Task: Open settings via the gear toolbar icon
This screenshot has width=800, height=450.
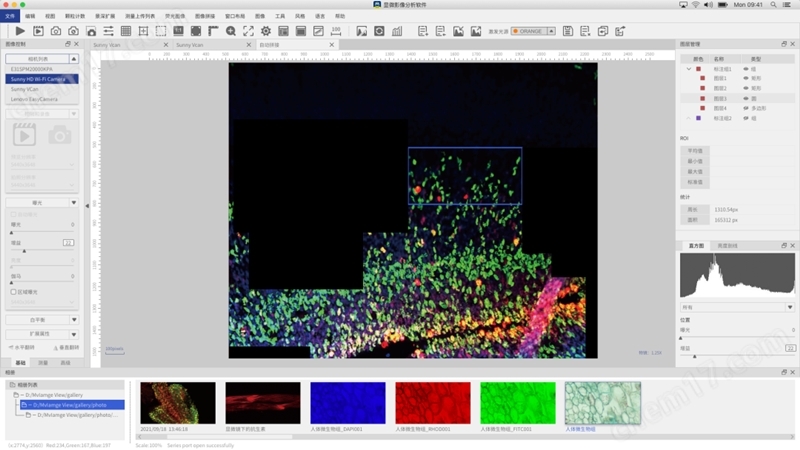Action: (x=266, y=31)
